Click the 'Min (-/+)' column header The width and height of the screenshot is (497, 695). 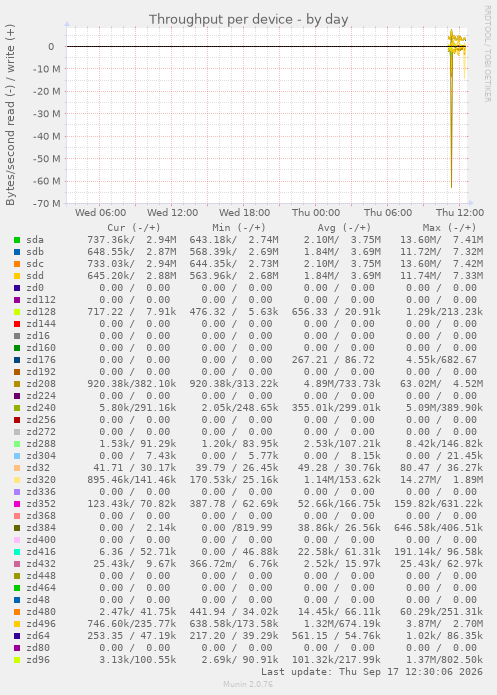[x=239, y=228]
